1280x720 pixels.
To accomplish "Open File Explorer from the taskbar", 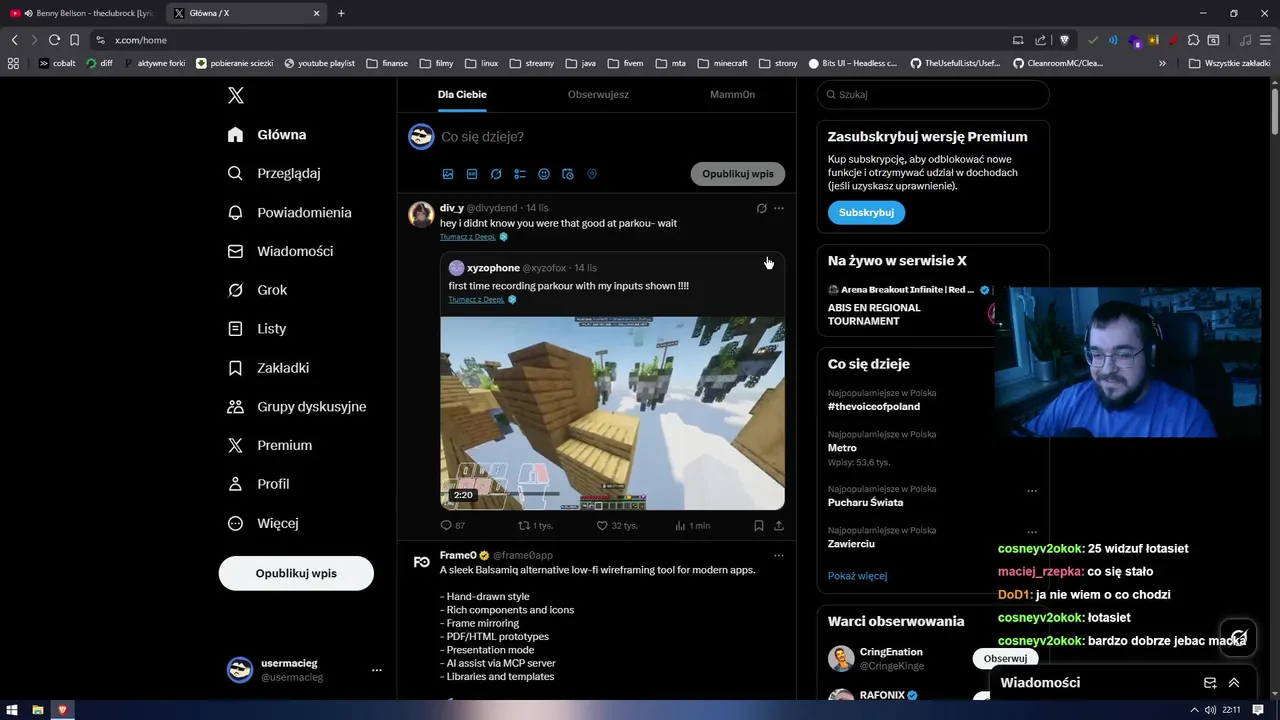I will tap(38, 710).
